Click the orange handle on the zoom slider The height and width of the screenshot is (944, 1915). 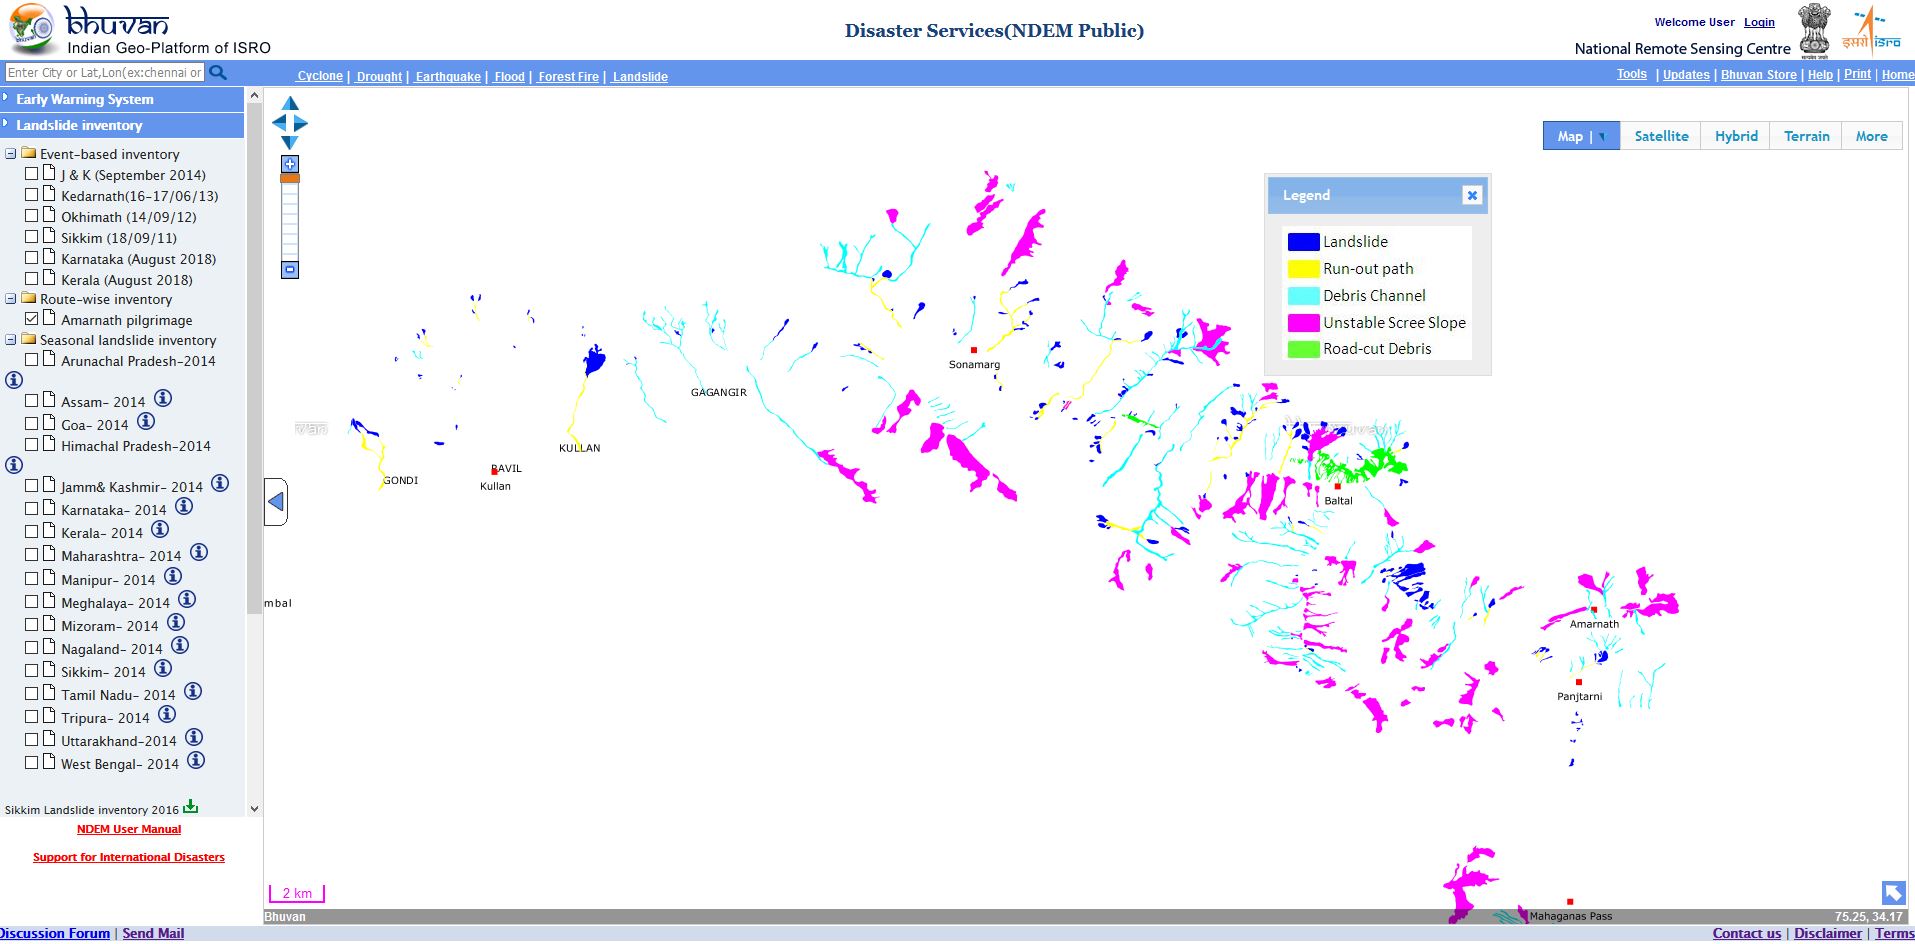(x=289, y=176)
